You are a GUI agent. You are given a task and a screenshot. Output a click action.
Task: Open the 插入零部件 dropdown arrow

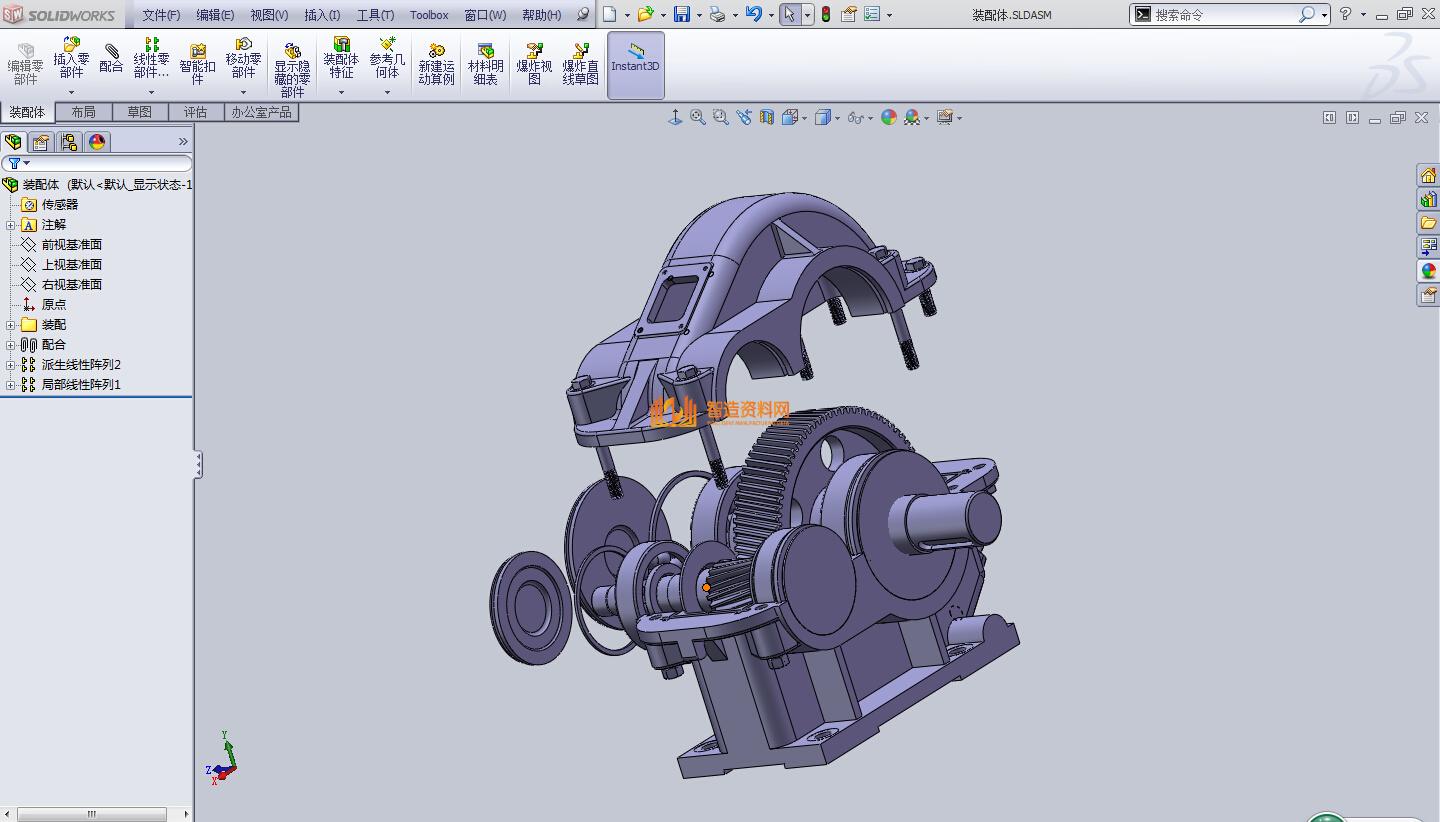tap(71, 92)
